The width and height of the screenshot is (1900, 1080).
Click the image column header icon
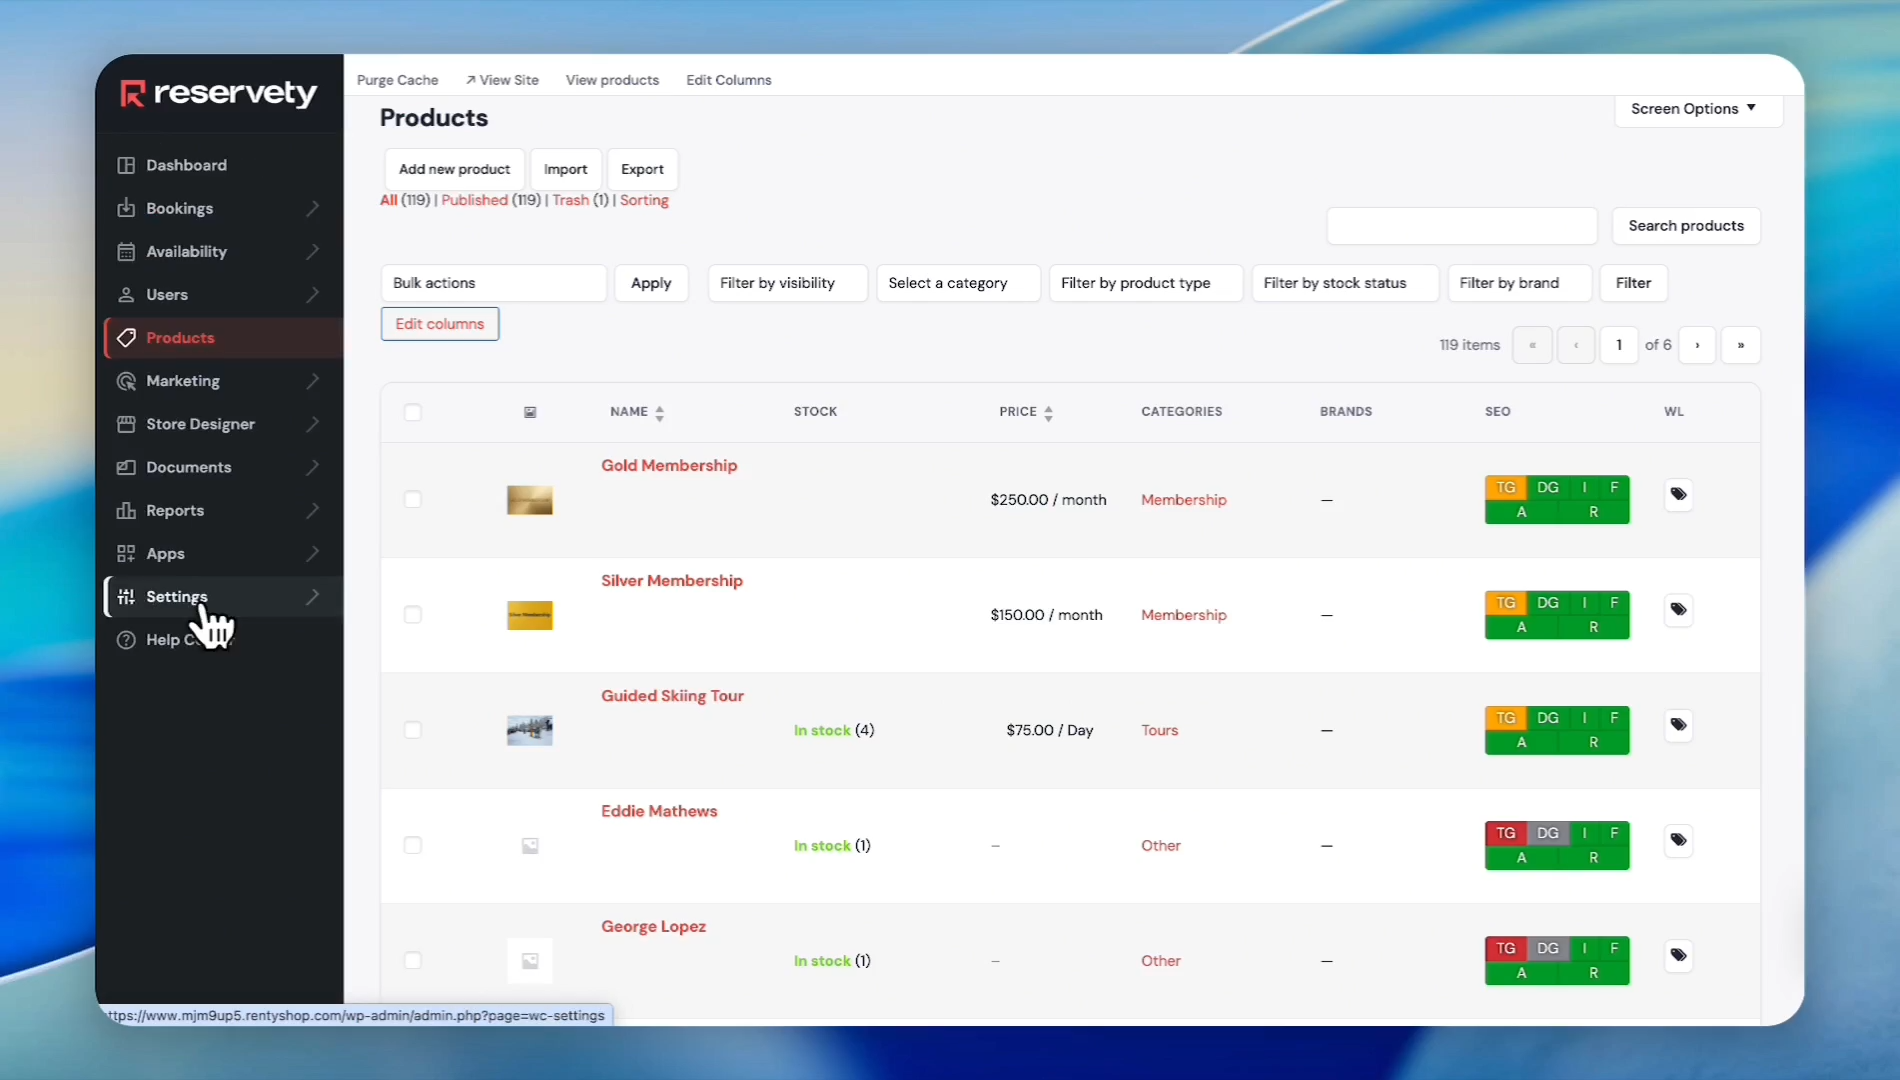pos(530,412)
